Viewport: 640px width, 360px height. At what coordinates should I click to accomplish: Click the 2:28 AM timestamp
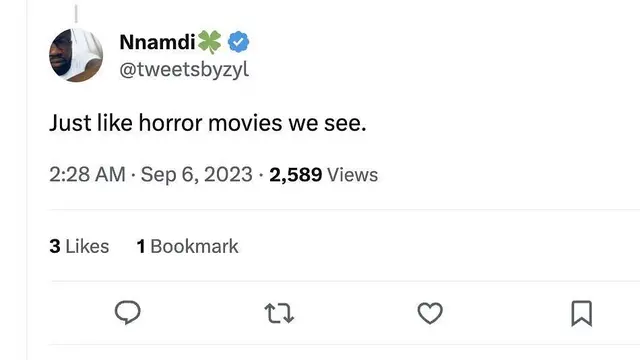[87, 175]
